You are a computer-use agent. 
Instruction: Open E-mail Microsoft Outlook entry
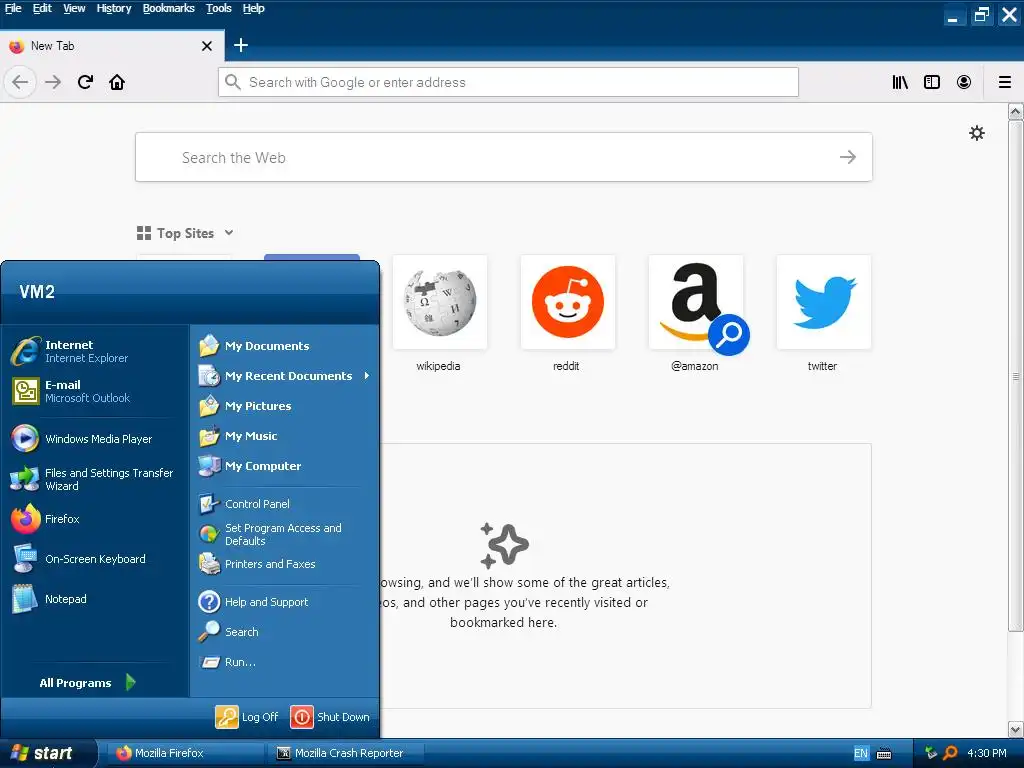point(96,391)
